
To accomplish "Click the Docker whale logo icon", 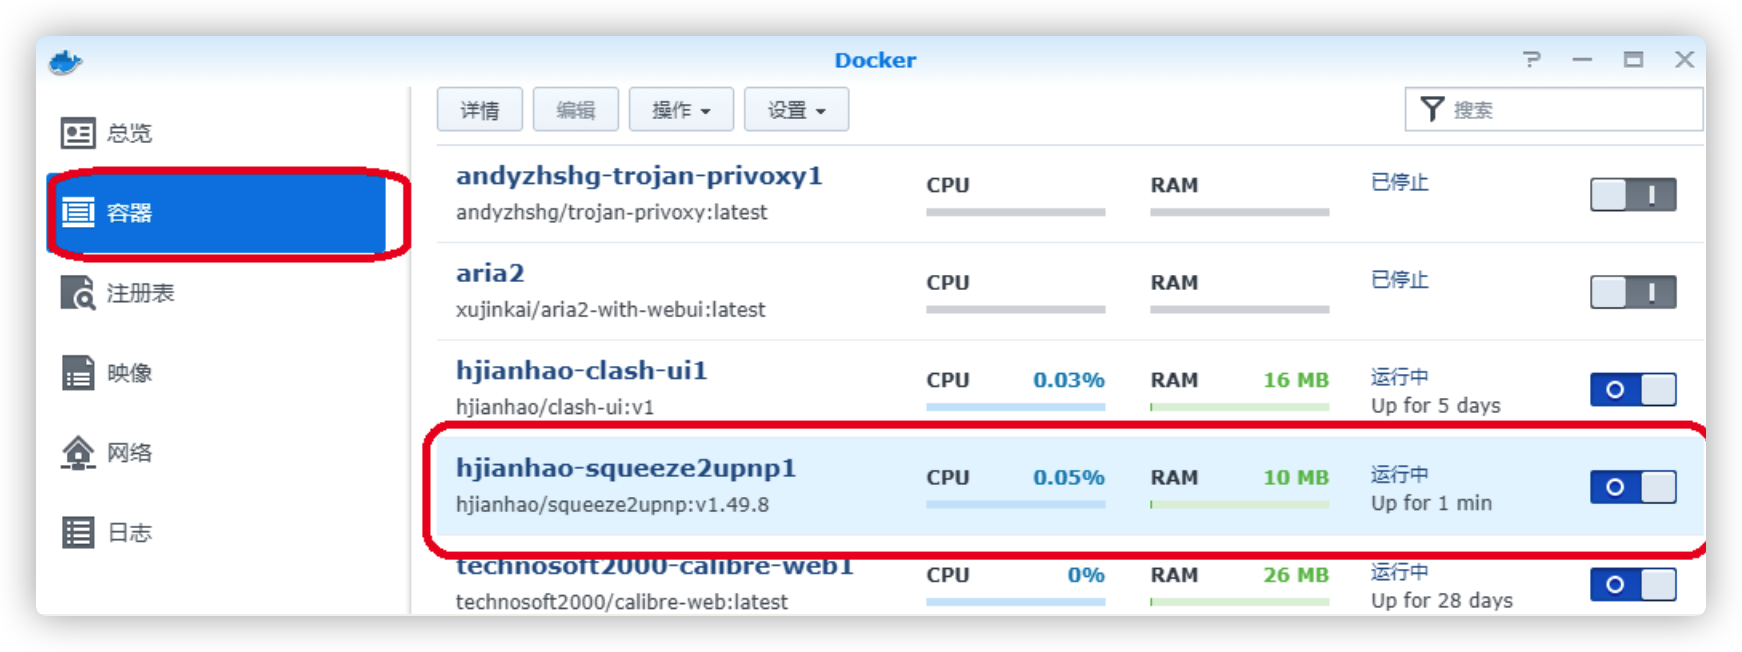I will [65, 62].
